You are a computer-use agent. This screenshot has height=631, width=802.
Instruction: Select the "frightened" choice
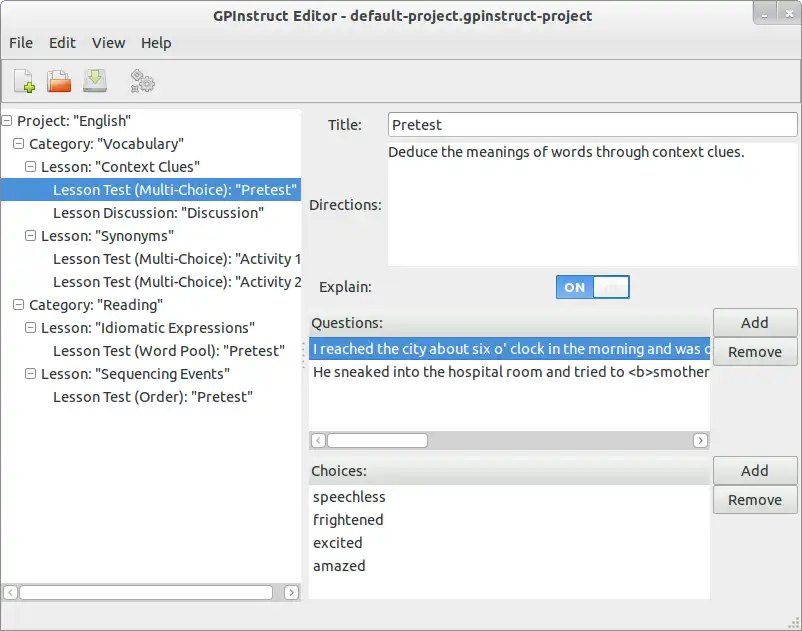(509, 520)
